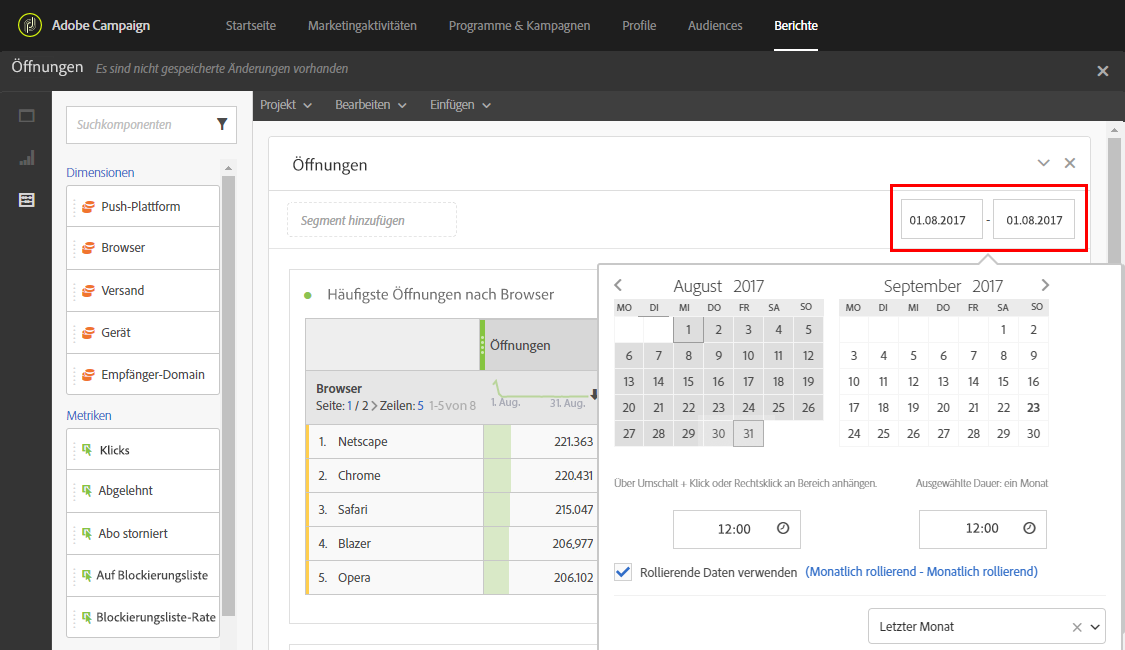1125x650 pixels.
Task: Click the Segment hinzufügen drop field
Action: coord(372,220)
